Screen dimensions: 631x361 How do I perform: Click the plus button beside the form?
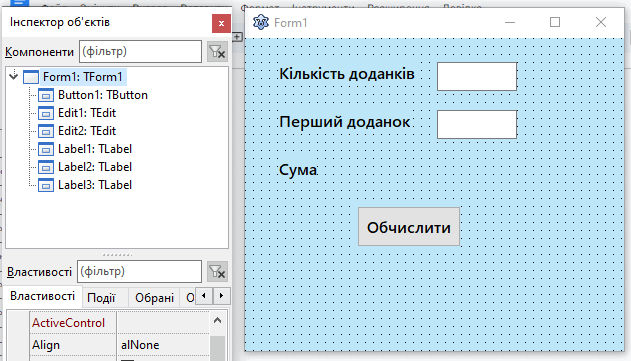coord(237,37)
